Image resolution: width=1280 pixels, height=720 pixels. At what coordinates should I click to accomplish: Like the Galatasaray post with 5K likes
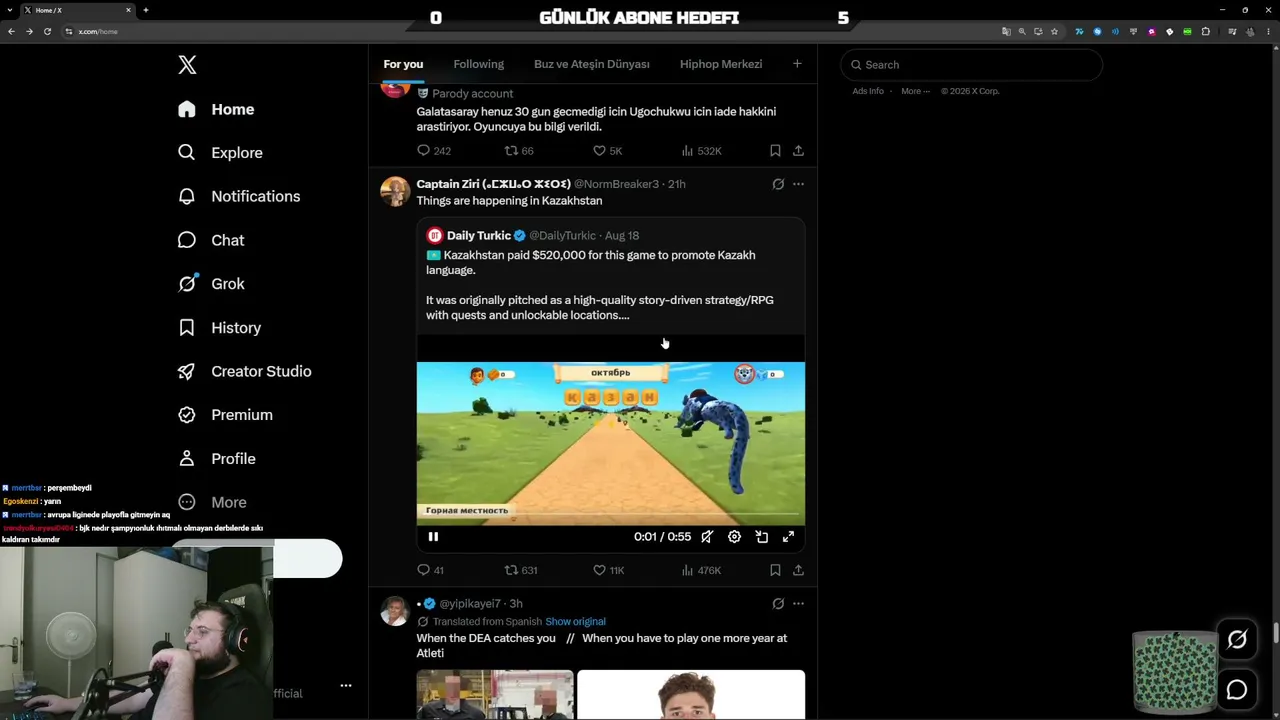(x=608, y=151)
